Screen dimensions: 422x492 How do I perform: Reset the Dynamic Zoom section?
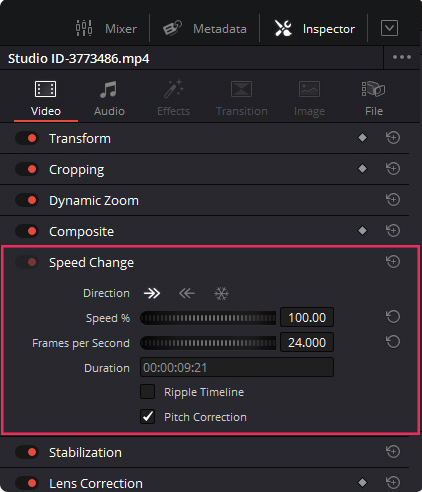click(393, 199)
